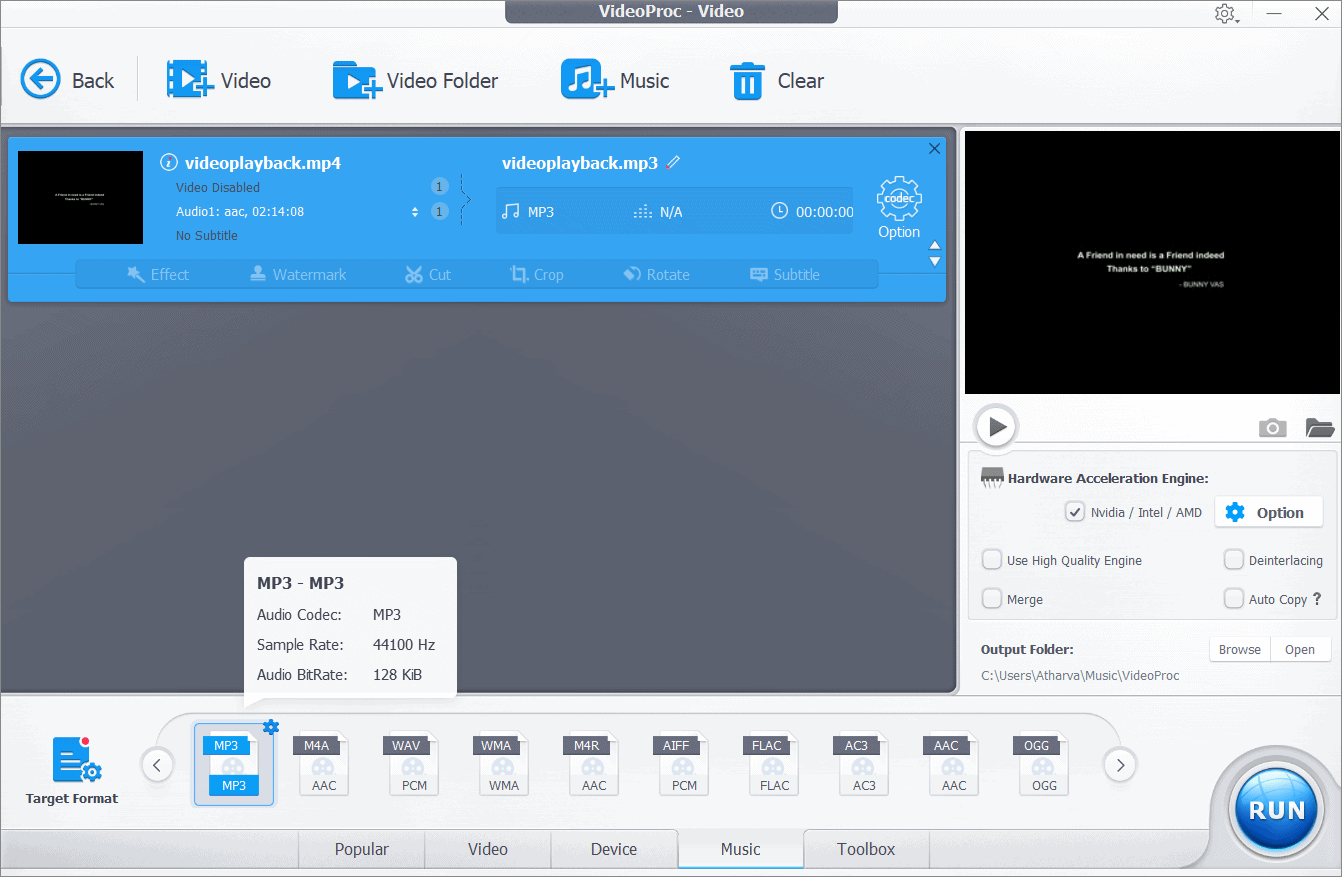Open the codec Option gear
This screenshot has width=1342, height=877.
coord(899,207)
